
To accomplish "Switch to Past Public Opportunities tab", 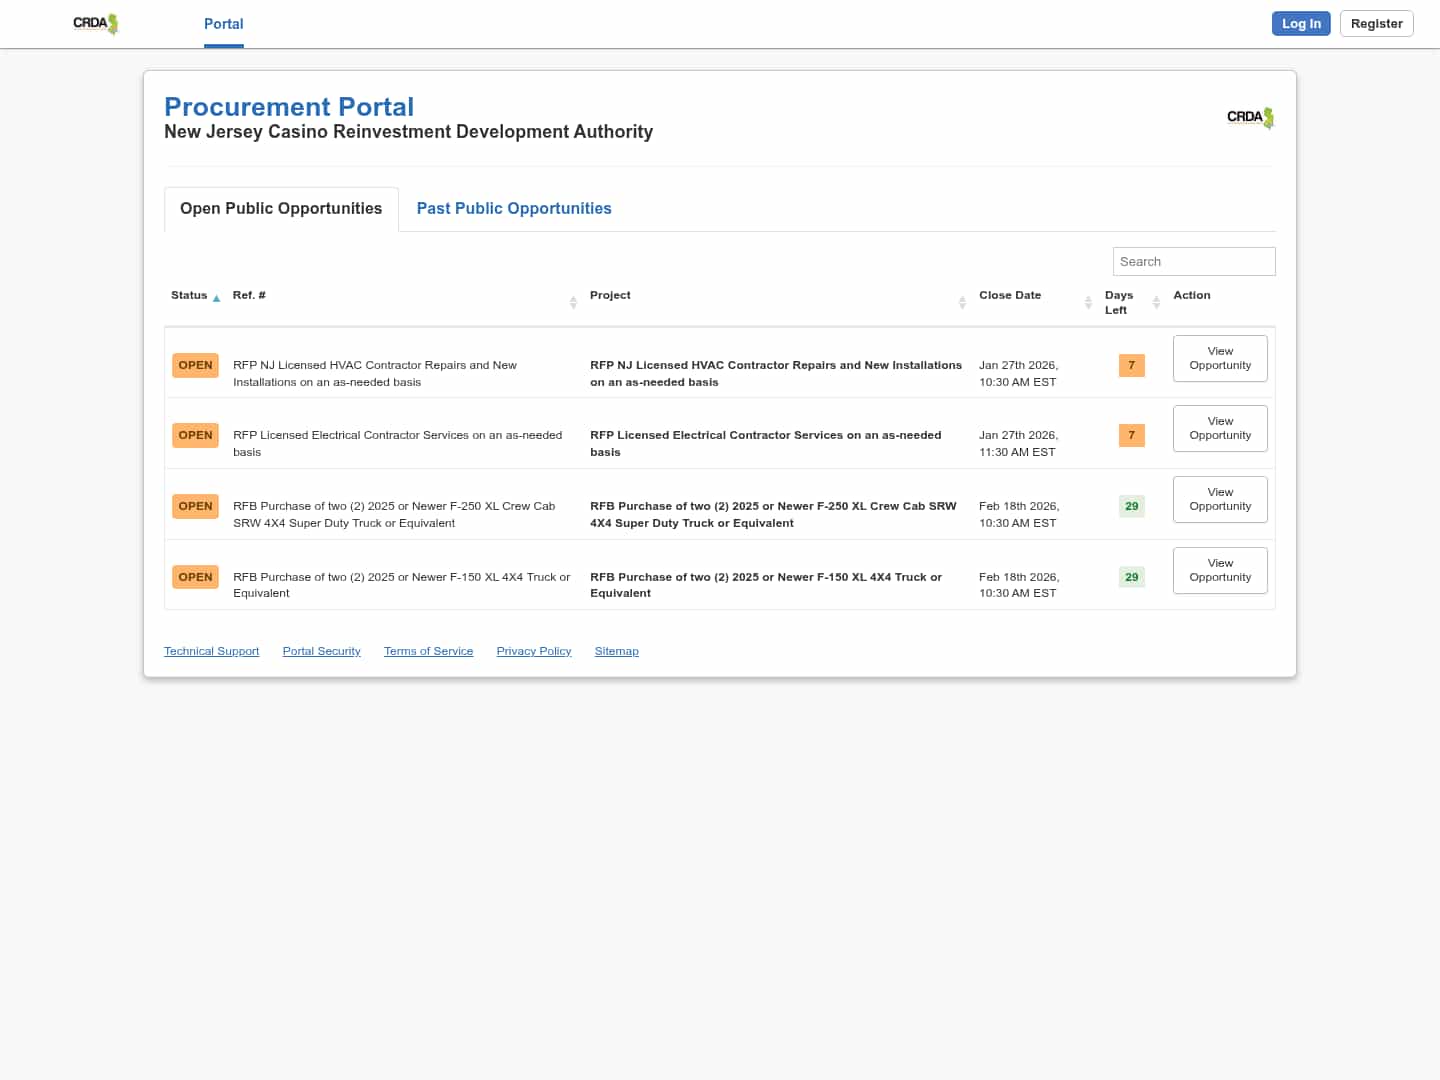I will (514, 208).
